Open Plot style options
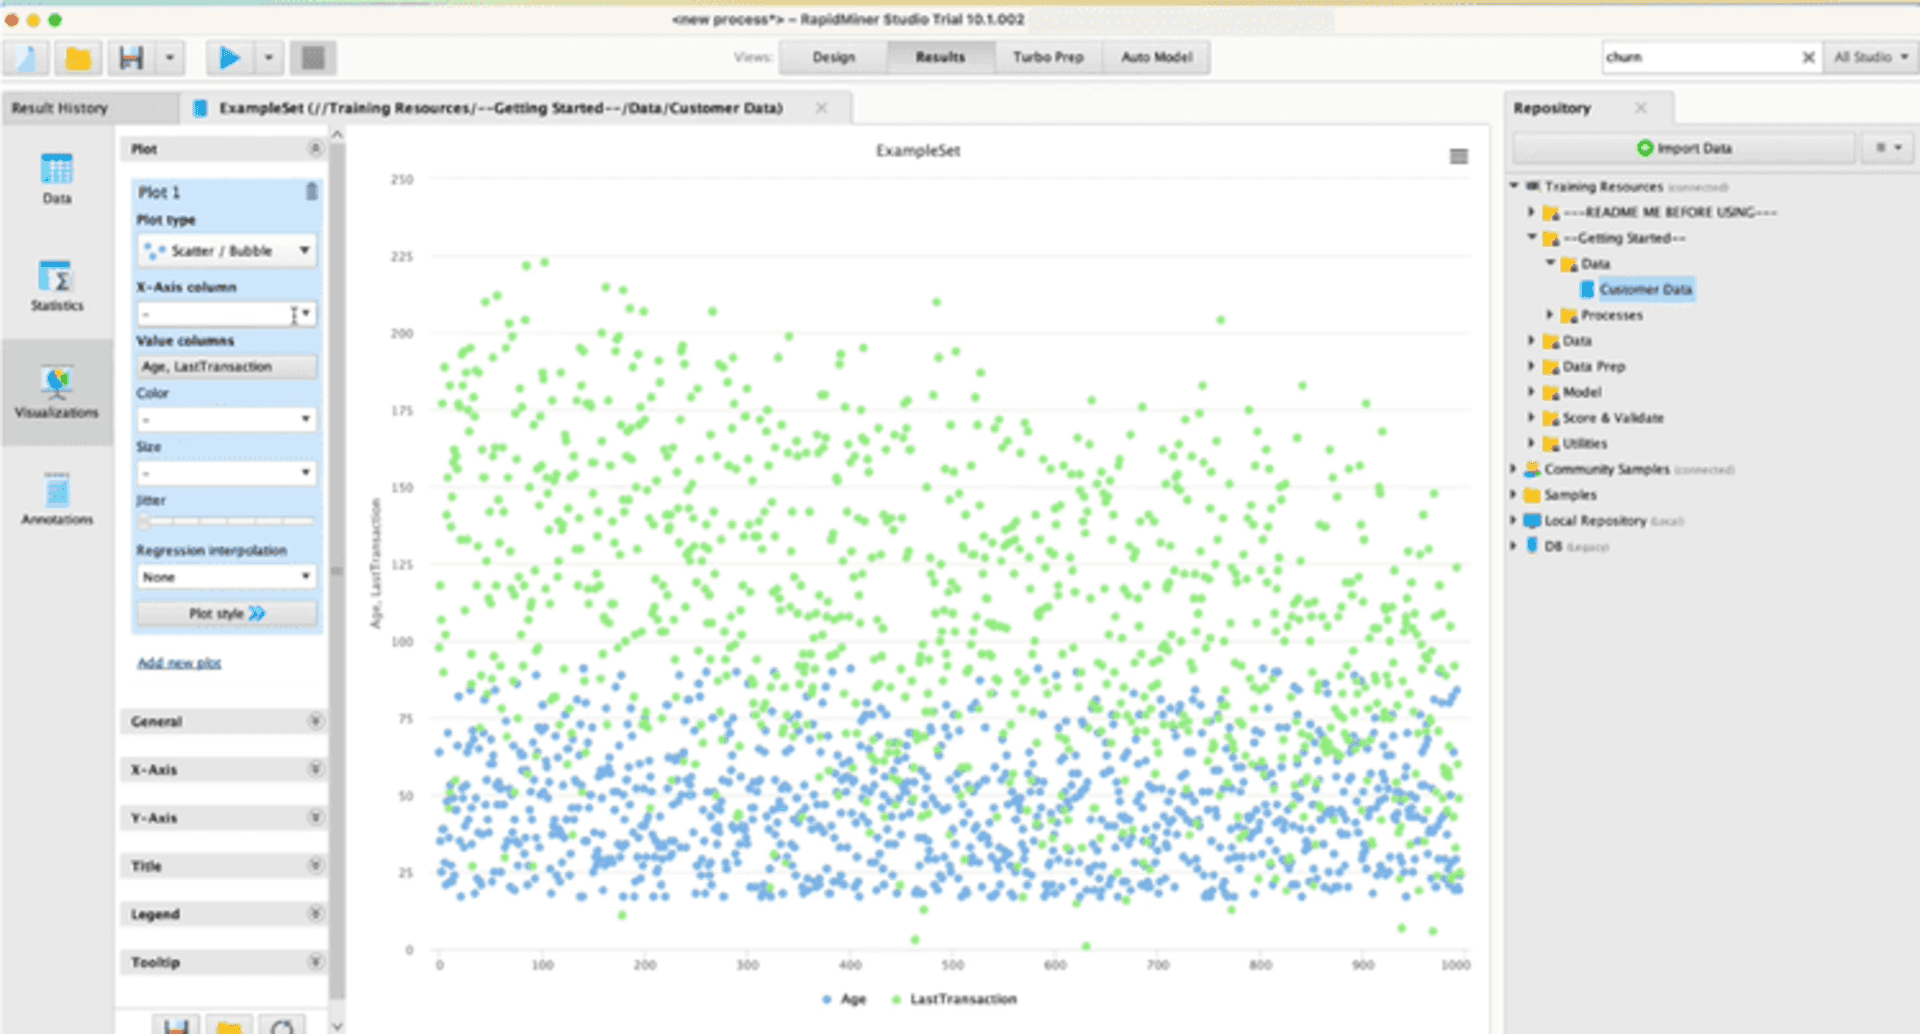Image resolution: width=1920 pixels, height=1034 pixels. coord(226,613)
